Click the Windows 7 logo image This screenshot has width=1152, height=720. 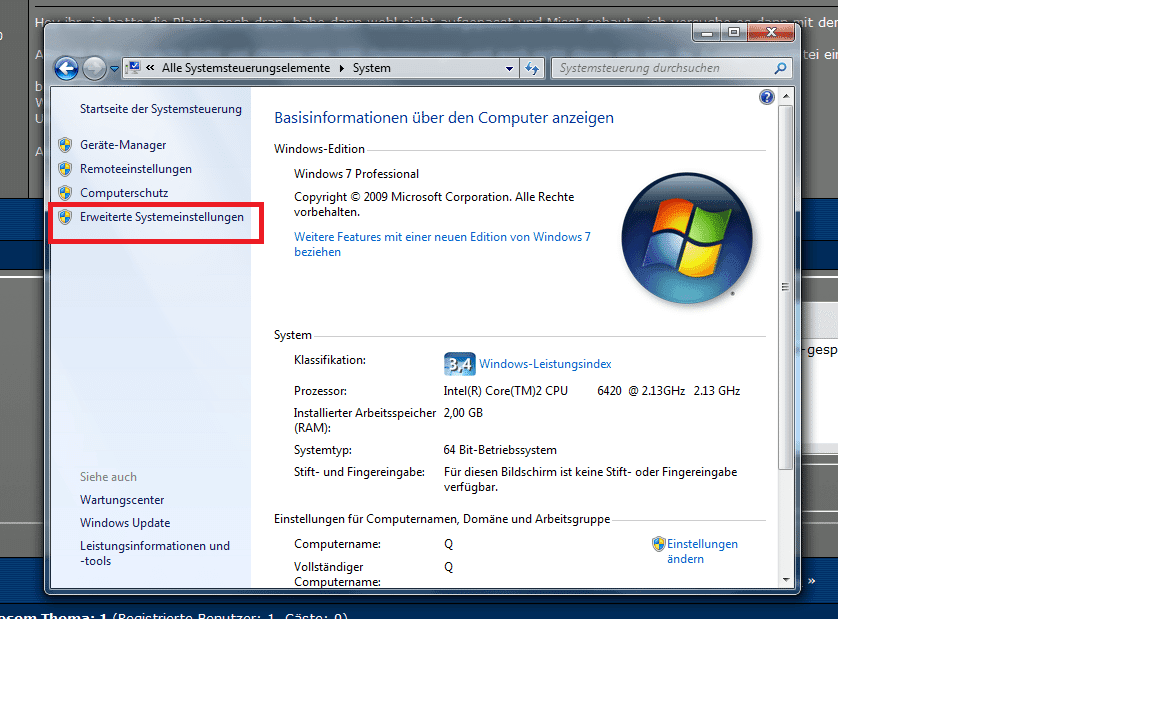tap(687, 238)
